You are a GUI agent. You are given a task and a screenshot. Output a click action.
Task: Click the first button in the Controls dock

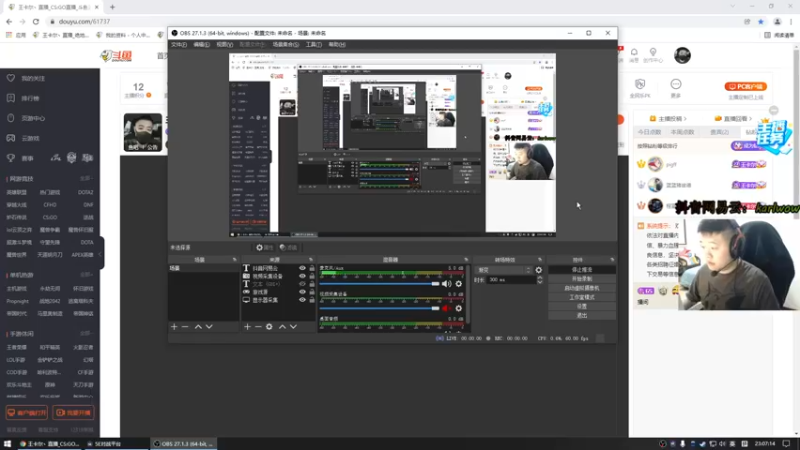pos(582,269)
